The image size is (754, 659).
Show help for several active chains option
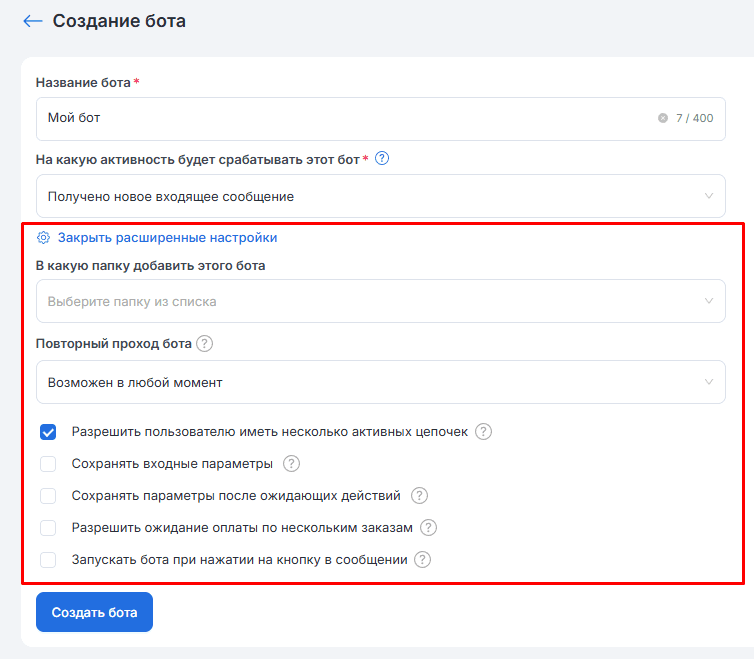483,431
